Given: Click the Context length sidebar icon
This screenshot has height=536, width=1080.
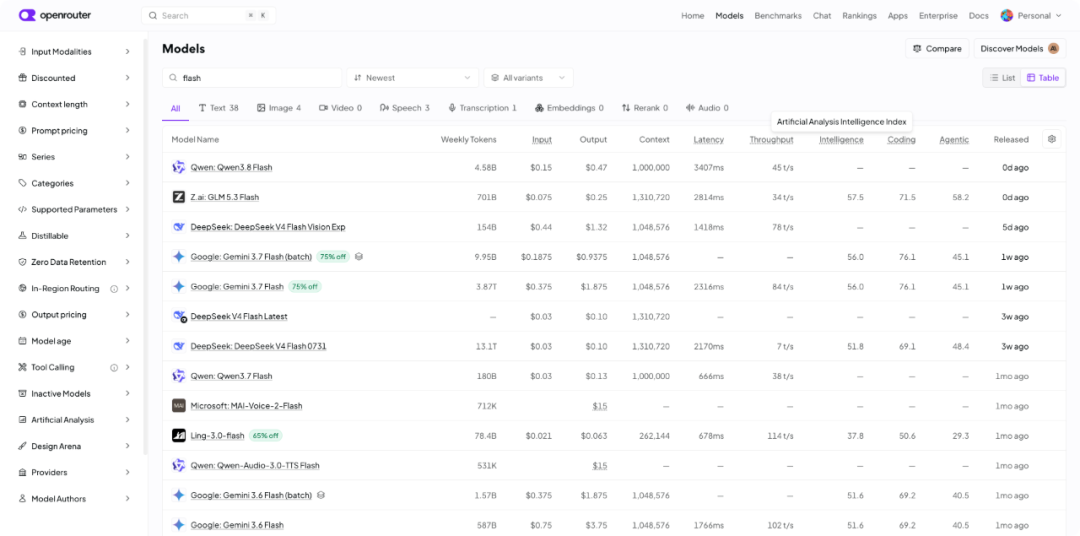Looking at the screenshot, I should (23, 104).
